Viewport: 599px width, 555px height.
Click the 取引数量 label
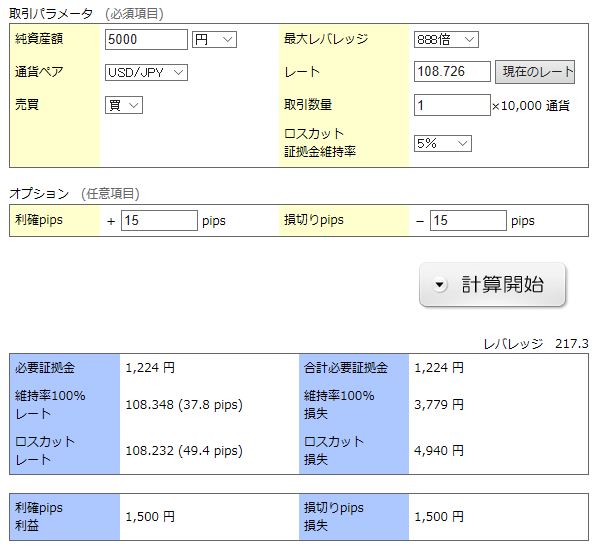[308, 104]
